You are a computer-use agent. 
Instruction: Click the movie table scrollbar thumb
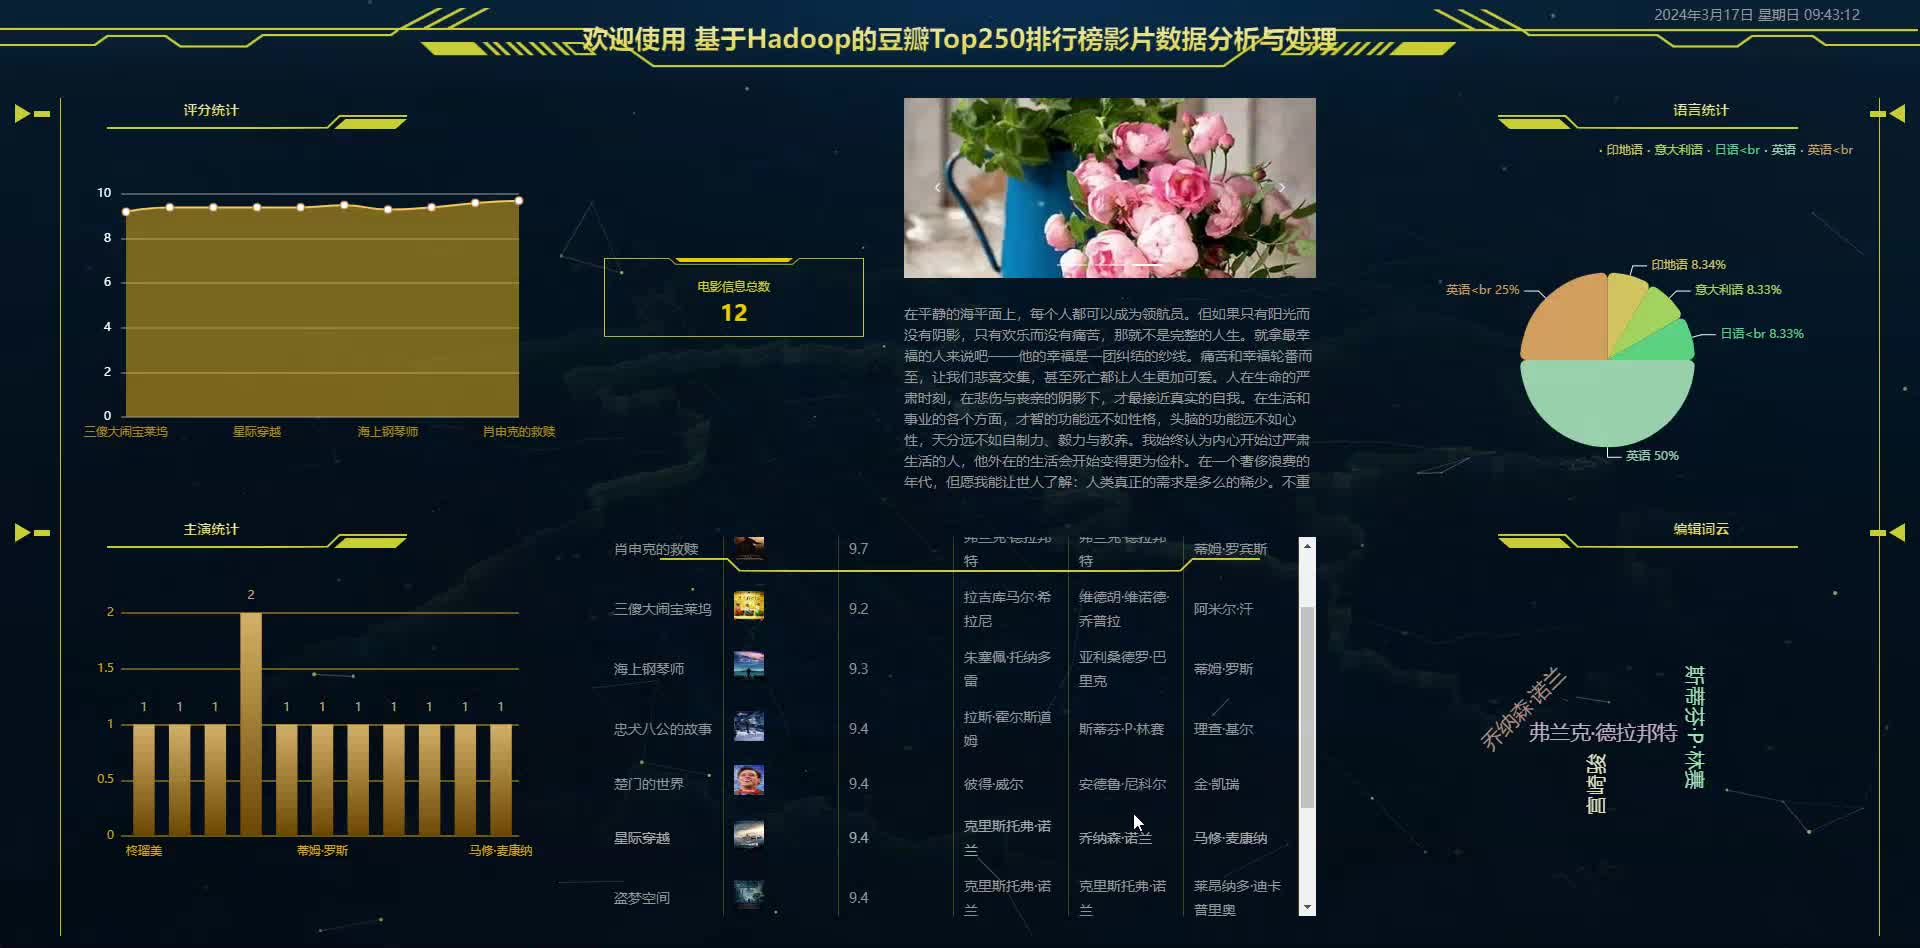[x=1307, y=706]
